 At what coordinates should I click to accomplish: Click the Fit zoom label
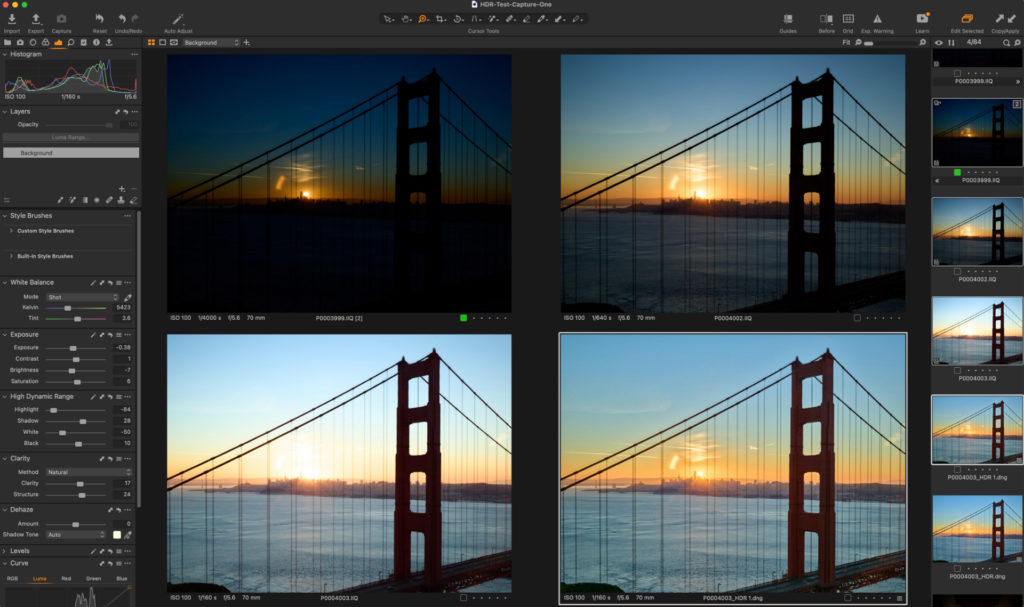point(846,42)
